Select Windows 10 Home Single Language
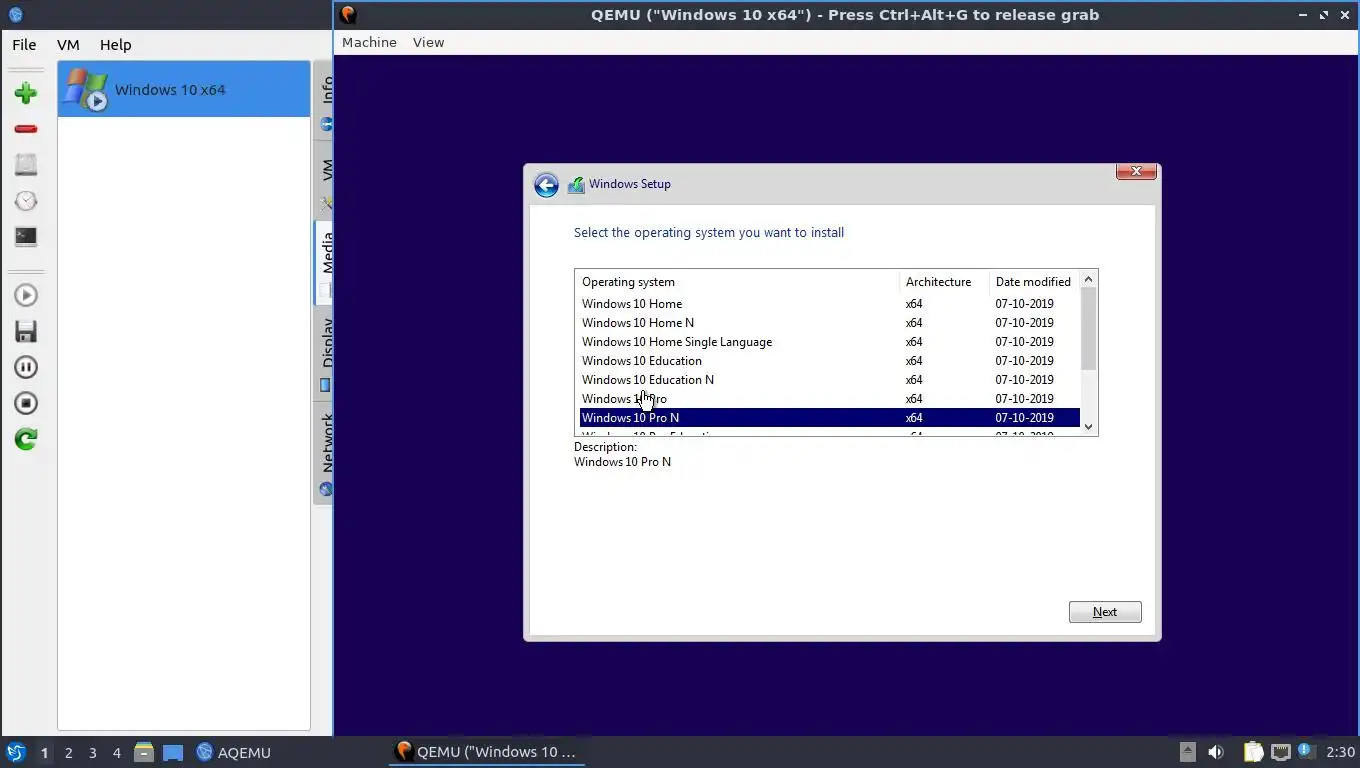Image resolution: width=1360 pixels, height=768 pixels. (x=830, y=342)
